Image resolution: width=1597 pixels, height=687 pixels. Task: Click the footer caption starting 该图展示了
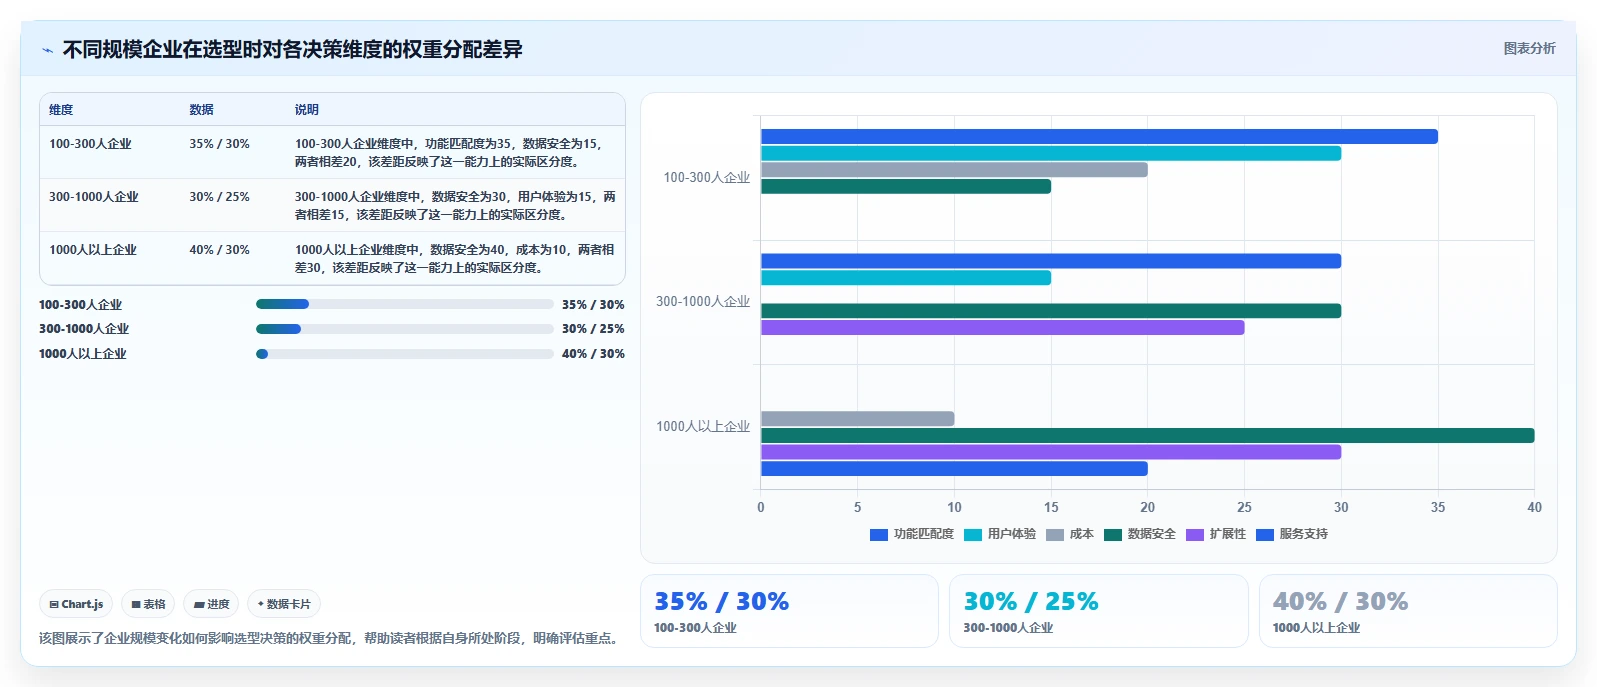(x=331, y=638)
